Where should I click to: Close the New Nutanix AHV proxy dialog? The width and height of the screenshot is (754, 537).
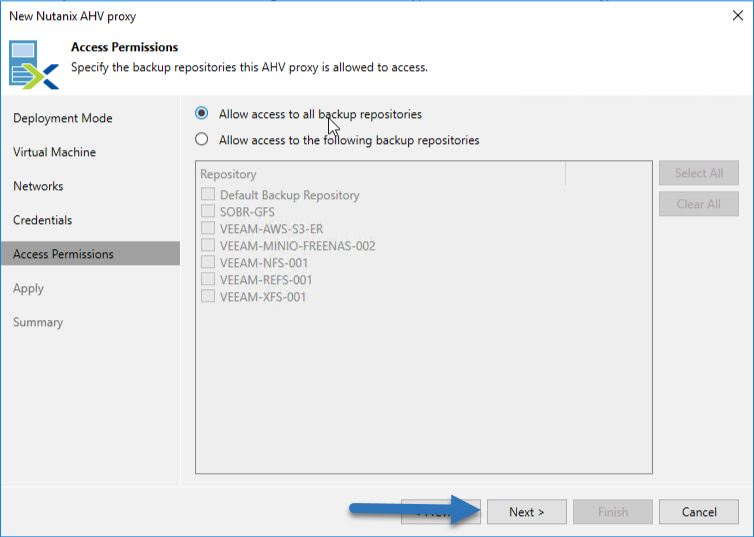click(x=738, y=15)
